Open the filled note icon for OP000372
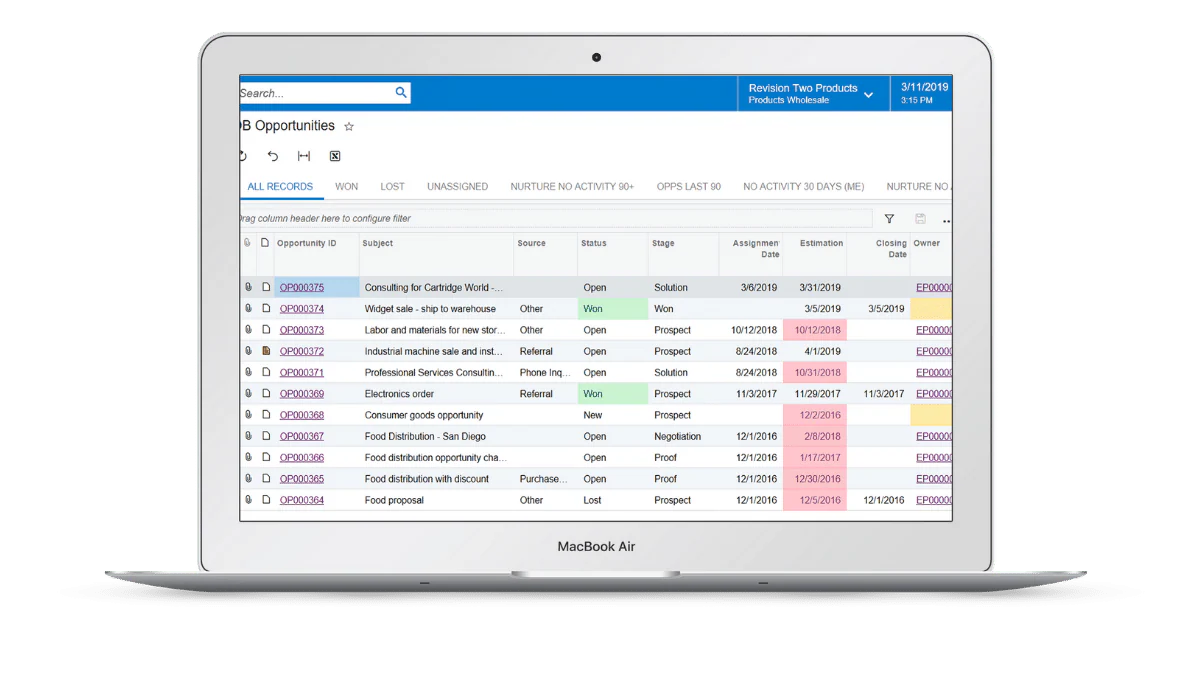The height and width of the screenshot is (675, 1200). click(266, 351)
